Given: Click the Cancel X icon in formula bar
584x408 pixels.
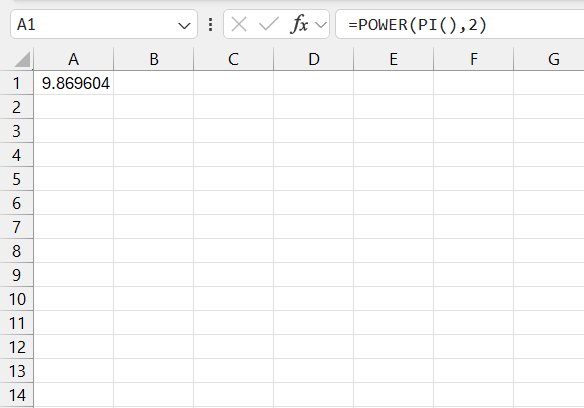Looking at the screenshot, I should click(239, 25).
